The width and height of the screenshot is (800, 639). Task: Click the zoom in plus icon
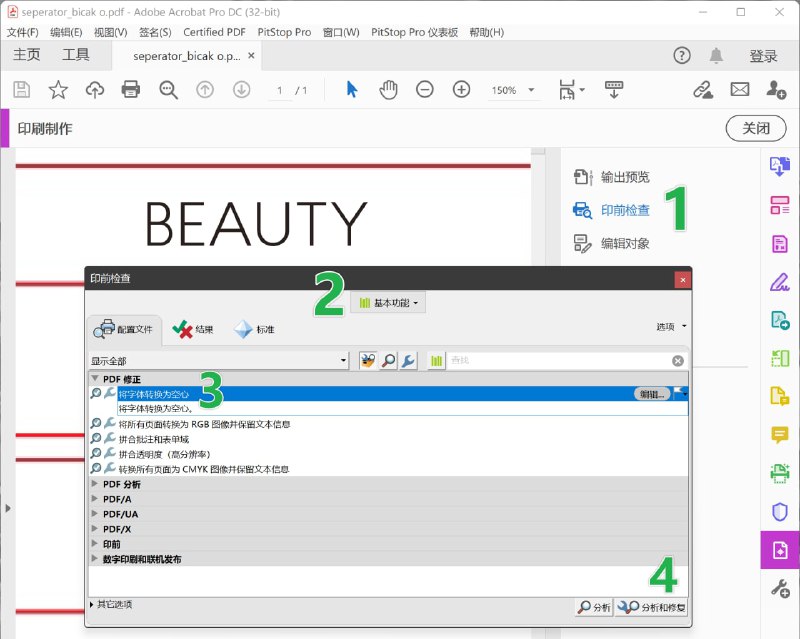[461, 90]
